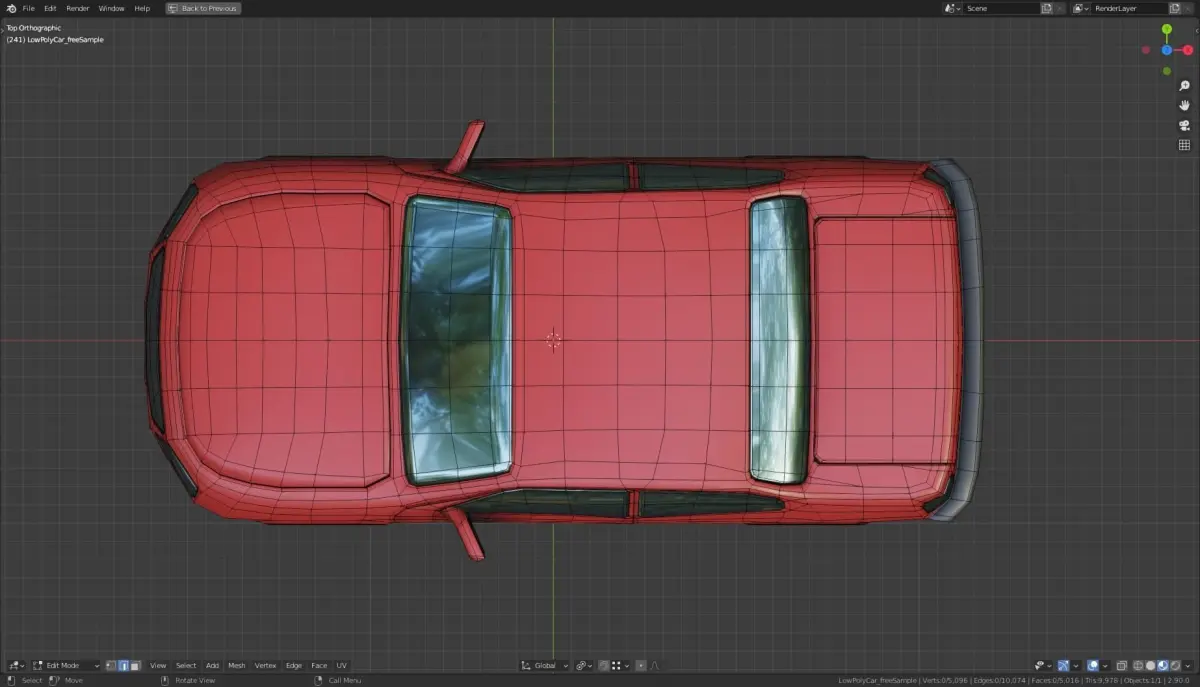The image size is (1200, 687).
Task: Select wireframe viewport shading
Action: [x=1138, y=665]
